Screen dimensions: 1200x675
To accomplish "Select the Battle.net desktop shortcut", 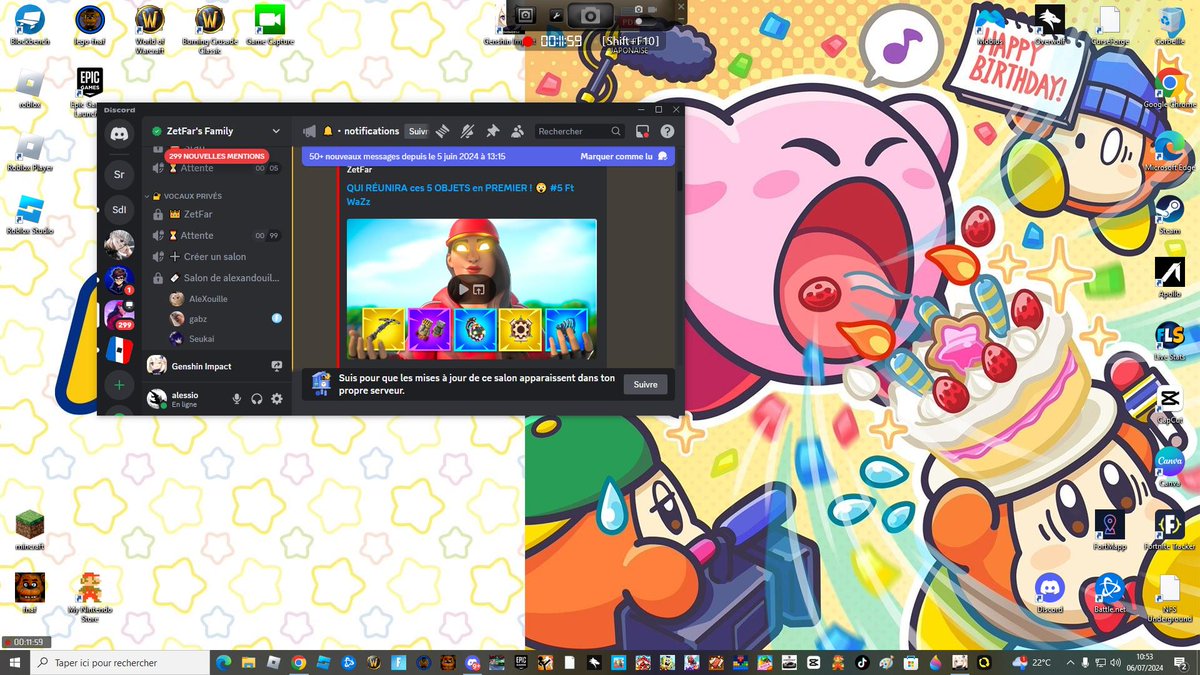I will pyautogui.click(x=1109, y=592).
